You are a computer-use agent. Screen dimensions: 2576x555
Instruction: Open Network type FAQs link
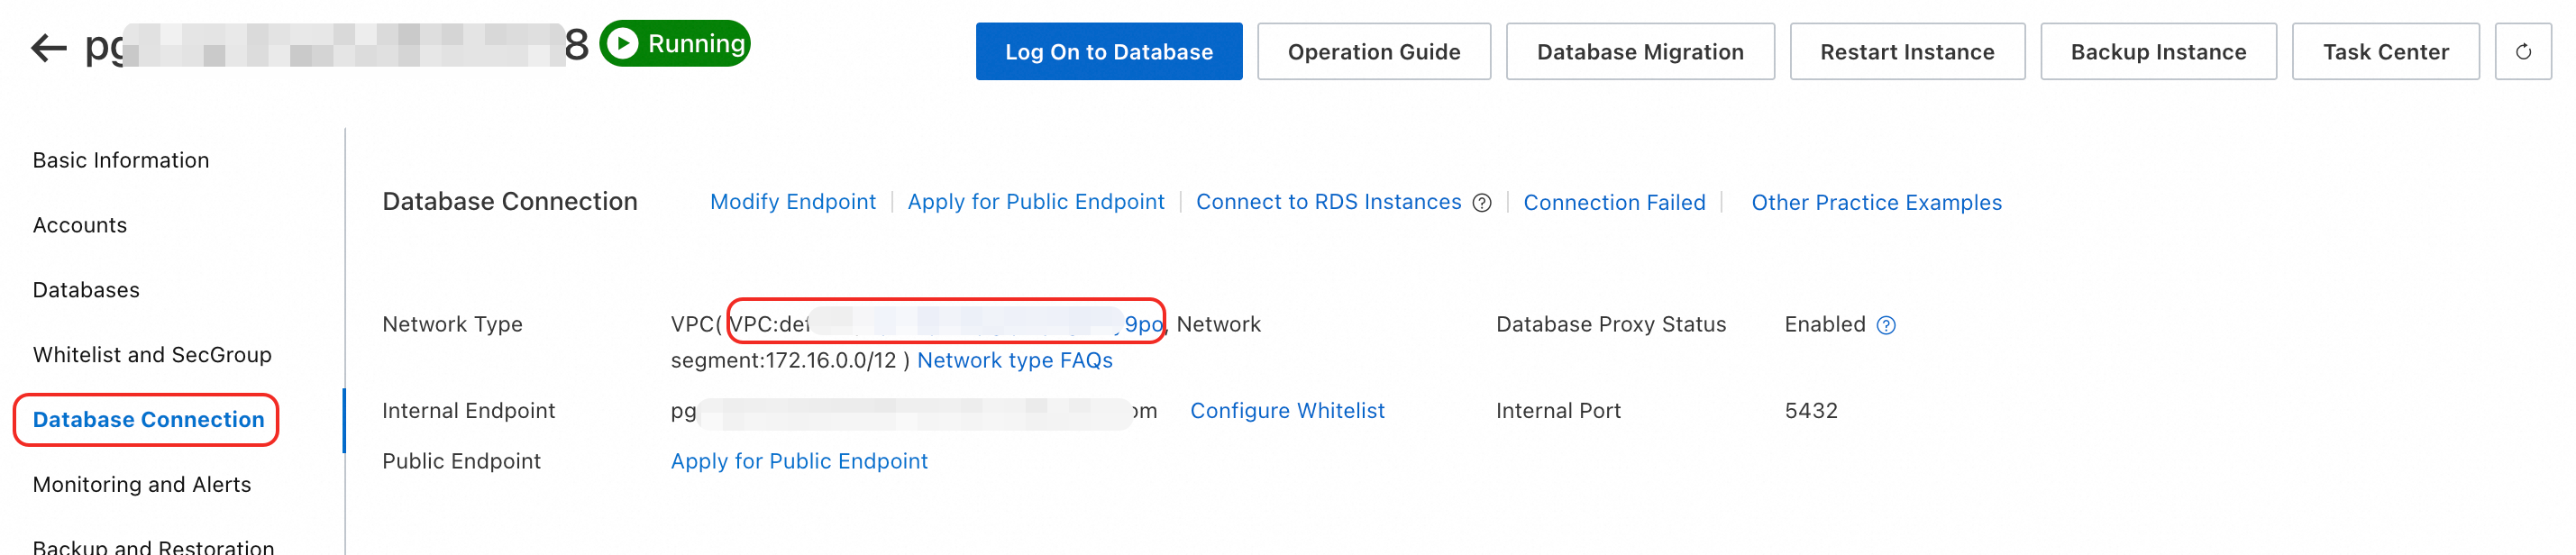click(x=1014, y=360)
